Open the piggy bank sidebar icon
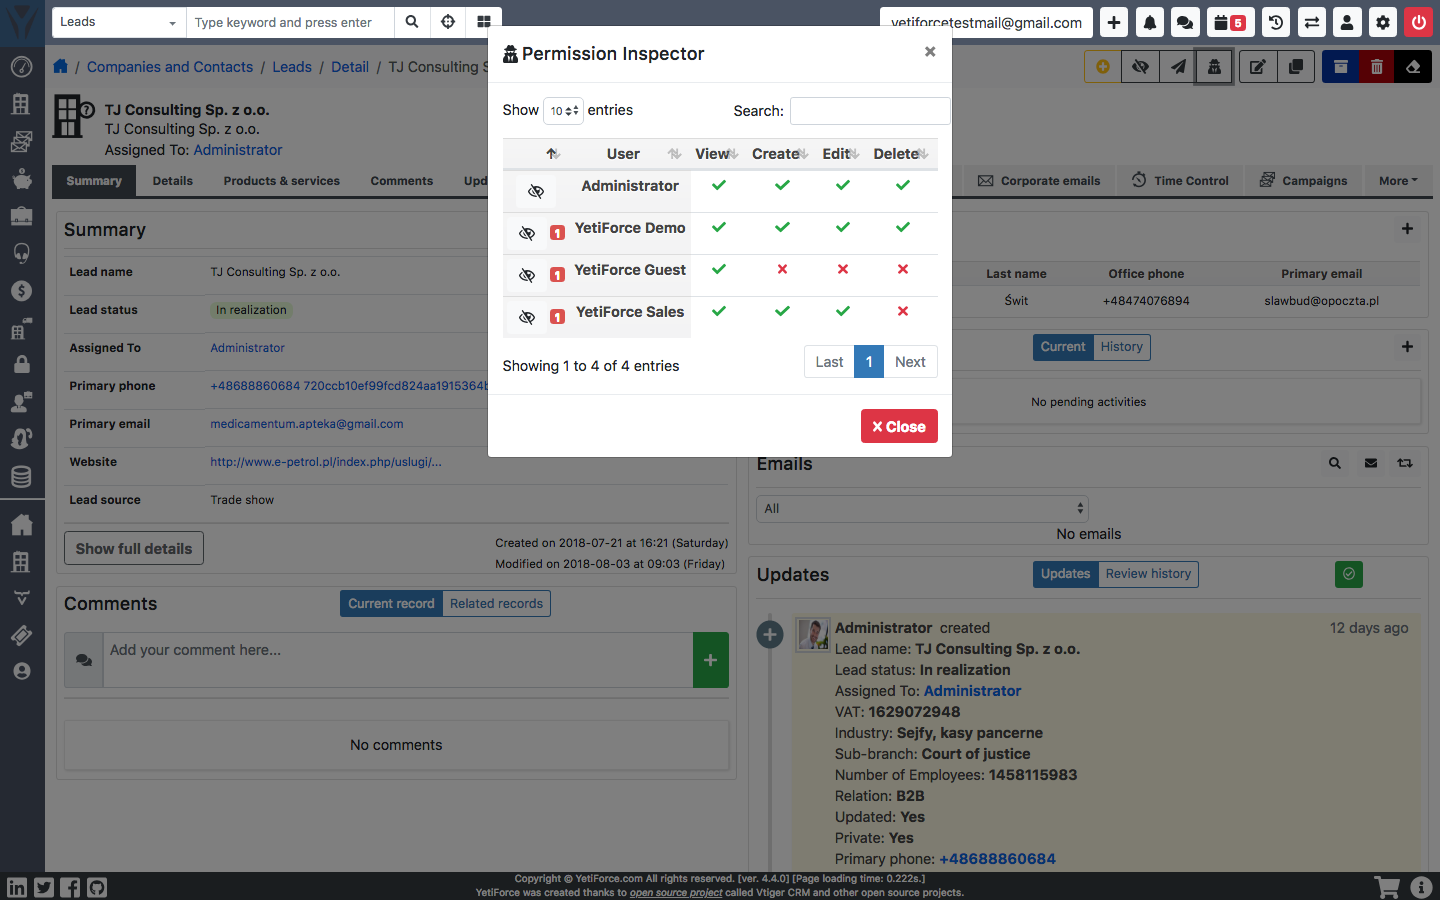This screenshot has height=900, width=1440. point(22,179)
